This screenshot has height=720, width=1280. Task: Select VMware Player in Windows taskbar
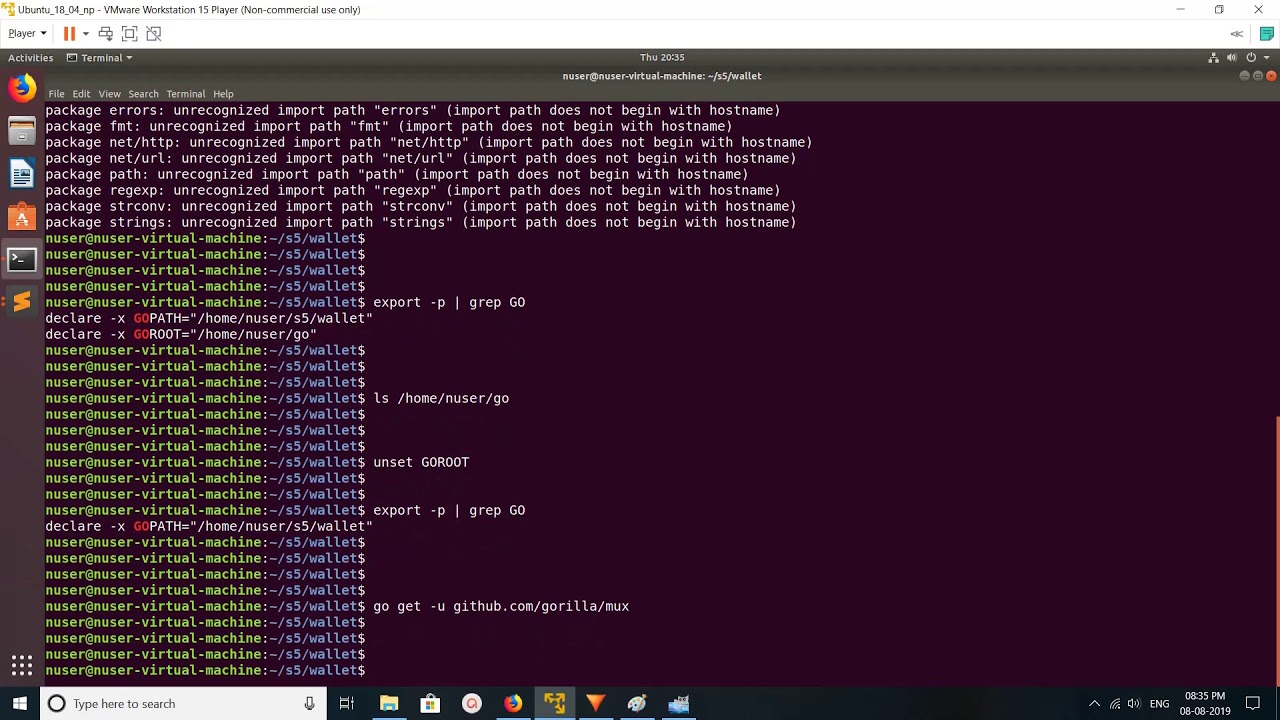pos(555,704)
